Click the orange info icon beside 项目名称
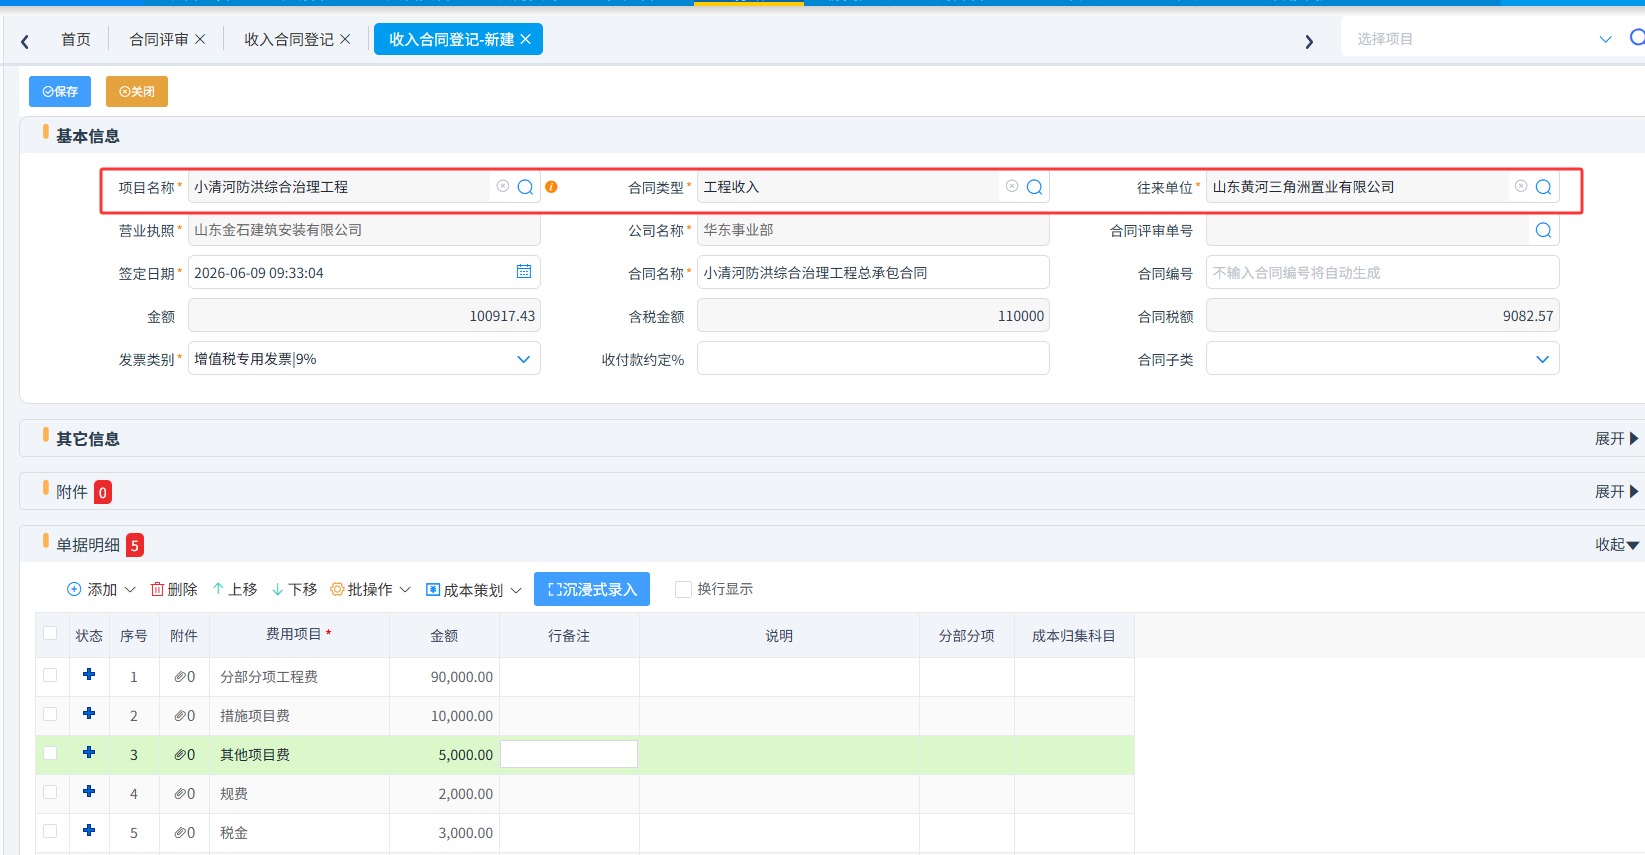1645x855 pixels. tap(551, 187)
